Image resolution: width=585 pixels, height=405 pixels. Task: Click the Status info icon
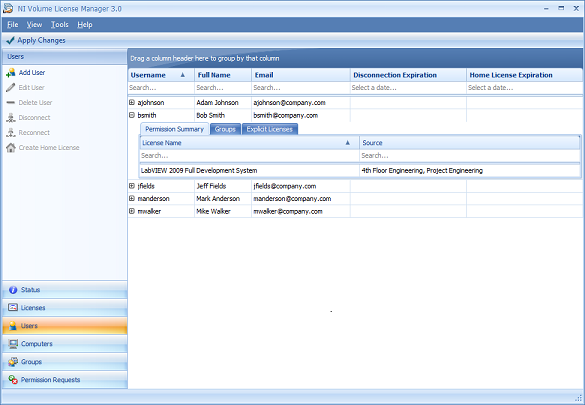click(x=13, y=290)
